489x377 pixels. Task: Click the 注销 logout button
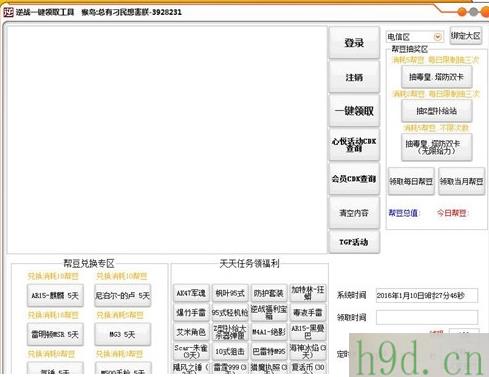coord(354,78)
